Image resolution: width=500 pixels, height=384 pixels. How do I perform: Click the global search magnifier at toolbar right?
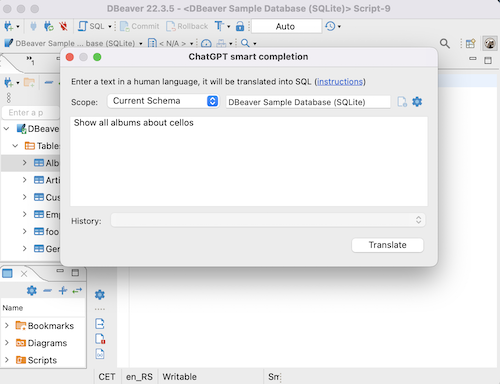tap(445, 43)
